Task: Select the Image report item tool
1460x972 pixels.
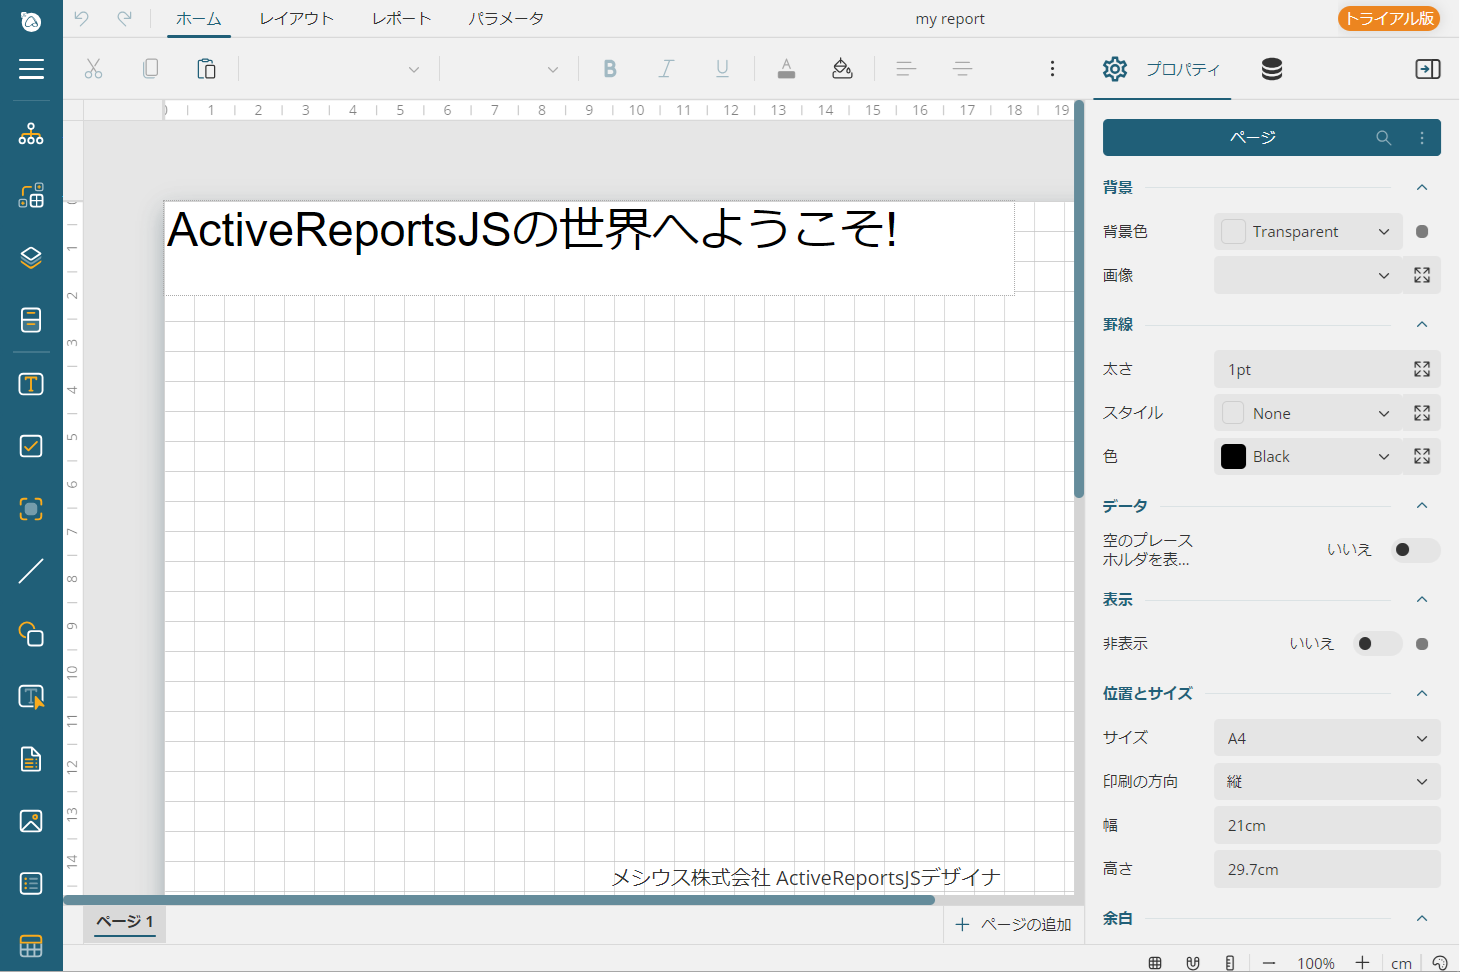Action: [x=31, y=821]
